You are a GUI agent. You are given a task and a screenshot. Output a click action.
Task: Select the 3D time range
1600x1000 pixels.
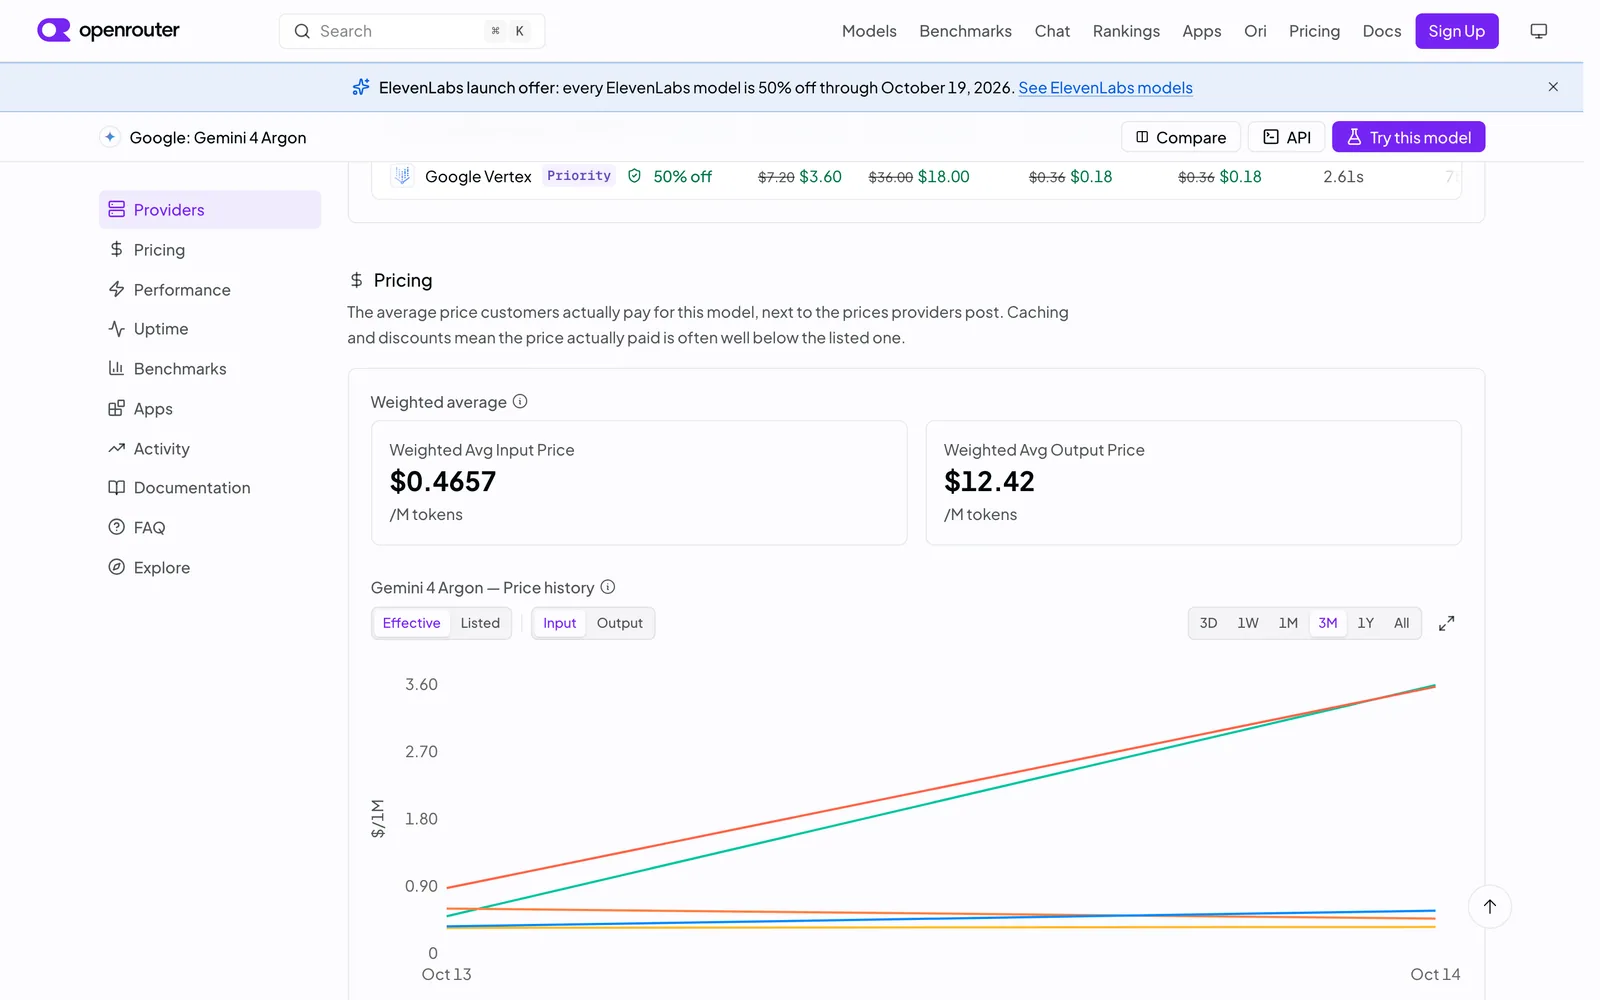tap(1208, 623)
